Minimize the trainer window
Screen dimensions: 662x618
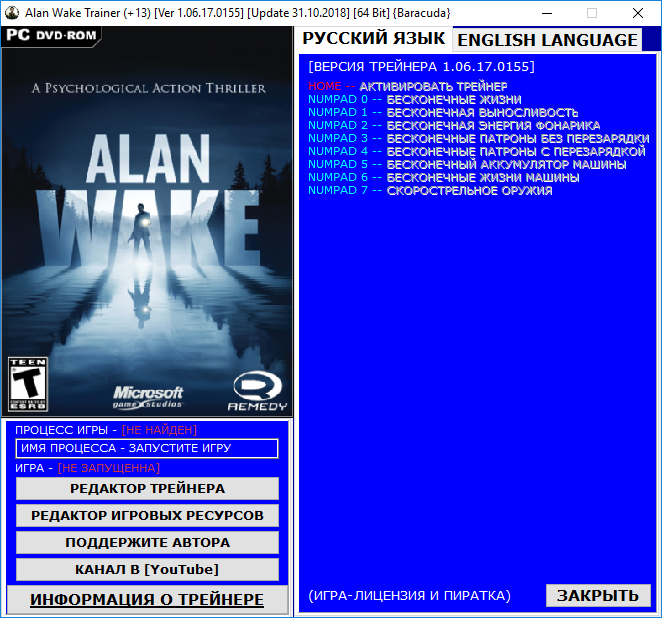(547, 13)
